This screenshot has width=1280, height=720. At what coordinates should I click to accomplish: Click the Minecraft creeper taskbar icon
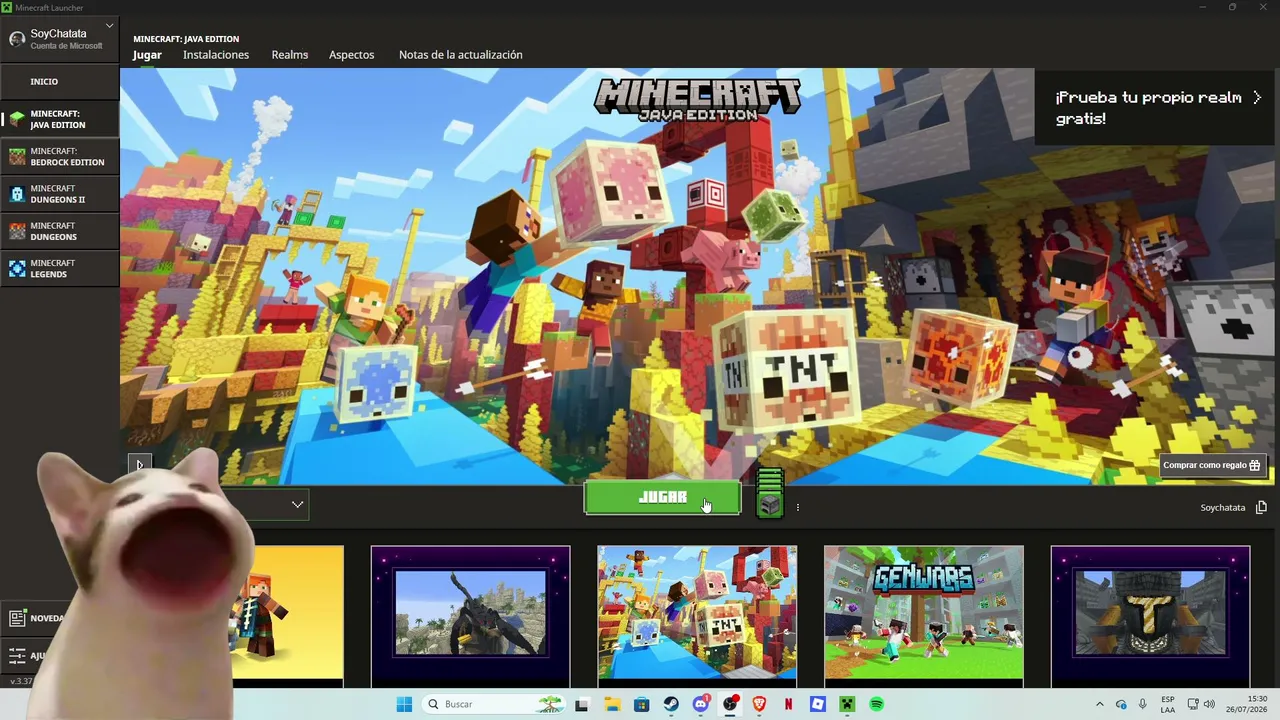coord(847,704)
